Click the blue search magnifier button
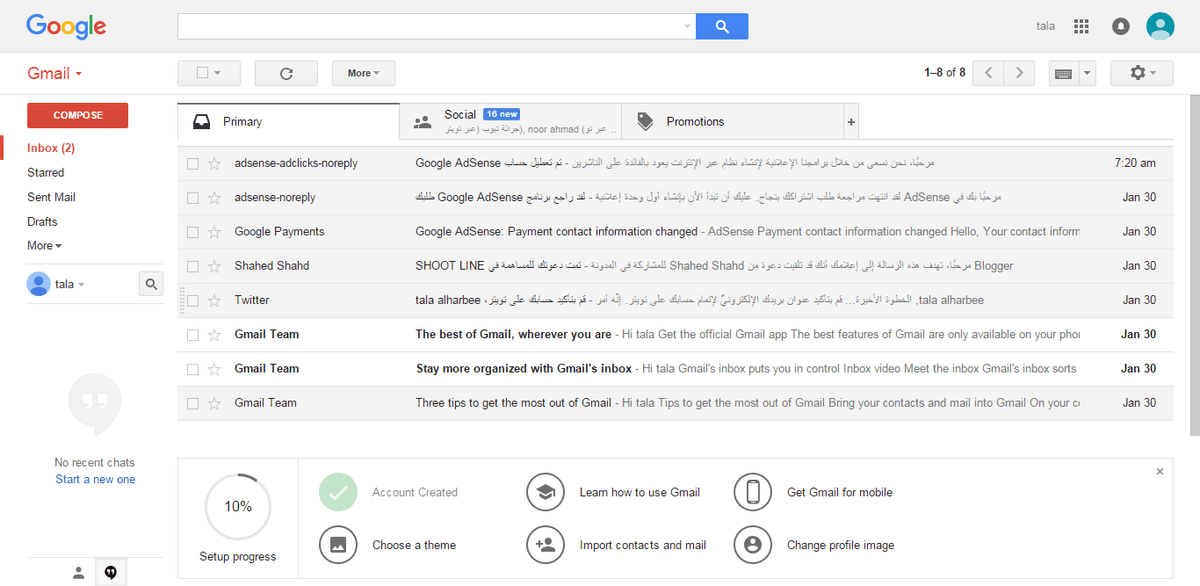The width and height of the screenshot is (1200, 586). (721, 26)
